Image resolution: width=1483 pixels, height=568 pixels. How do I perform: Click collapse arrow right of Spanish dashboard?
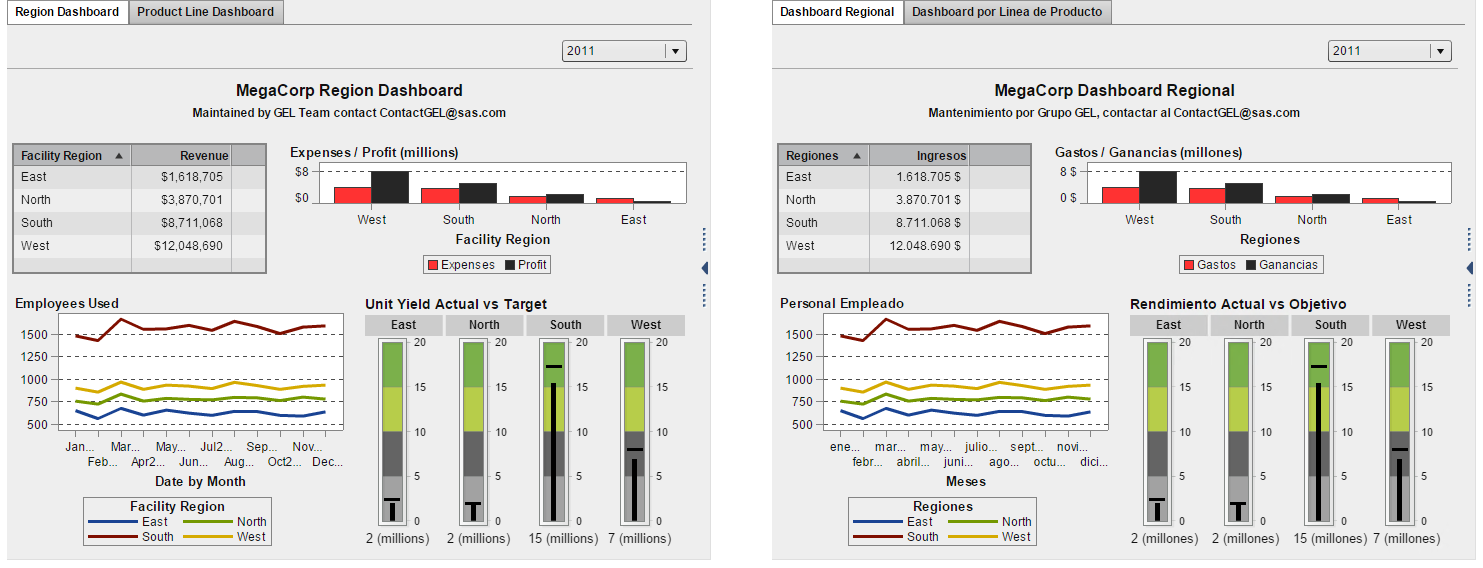click(x=1469, y=268)
